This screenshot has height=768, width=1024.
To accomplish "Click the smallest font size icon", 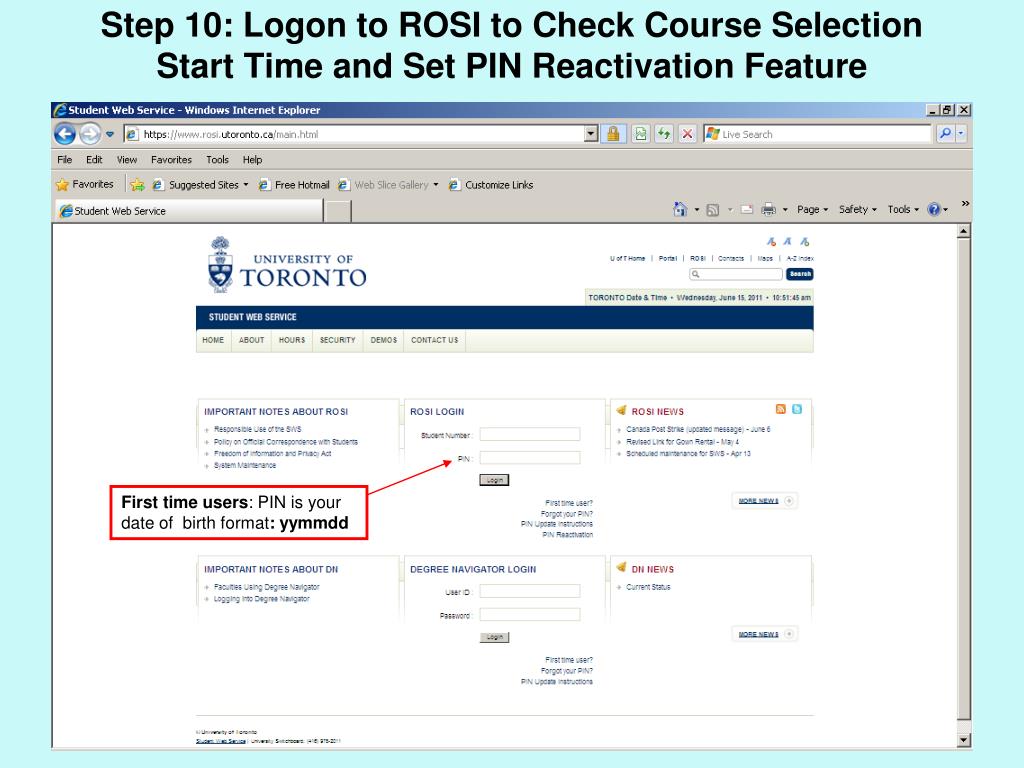I will [x=771, y=242].
